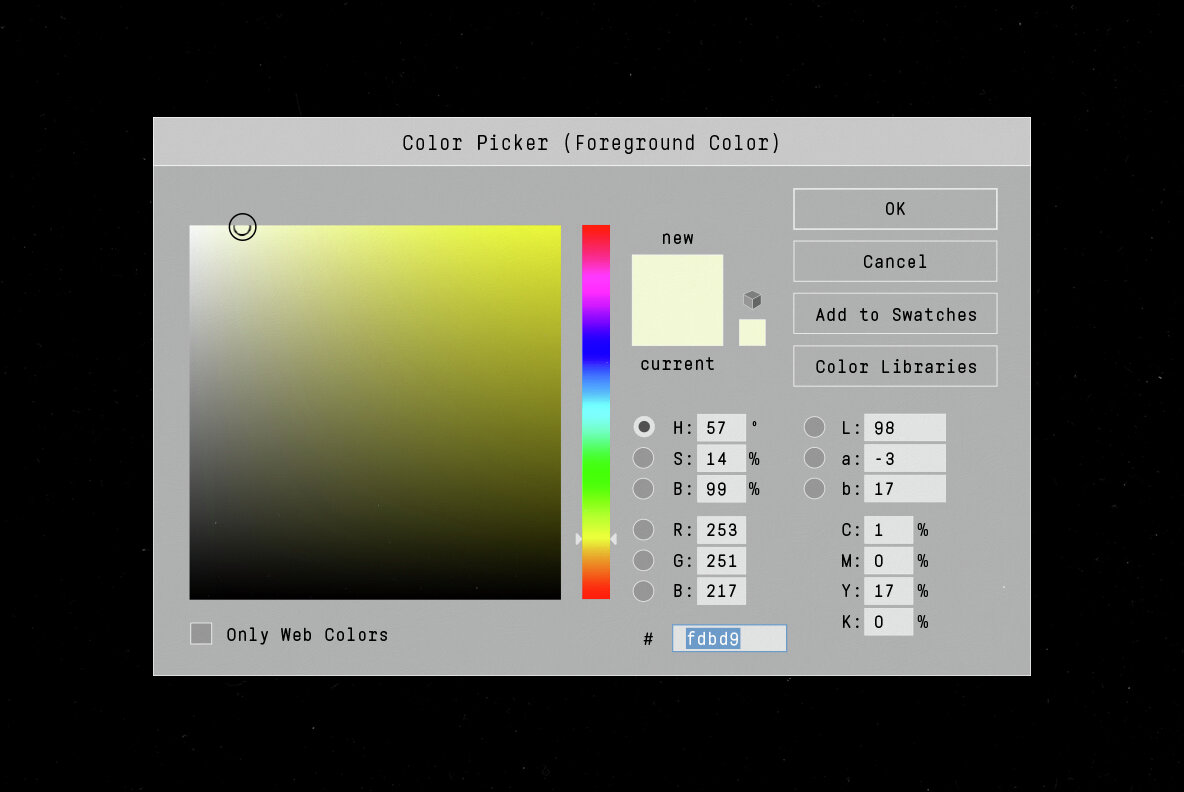Click Add to Swatches

click(x=895, y=314)
